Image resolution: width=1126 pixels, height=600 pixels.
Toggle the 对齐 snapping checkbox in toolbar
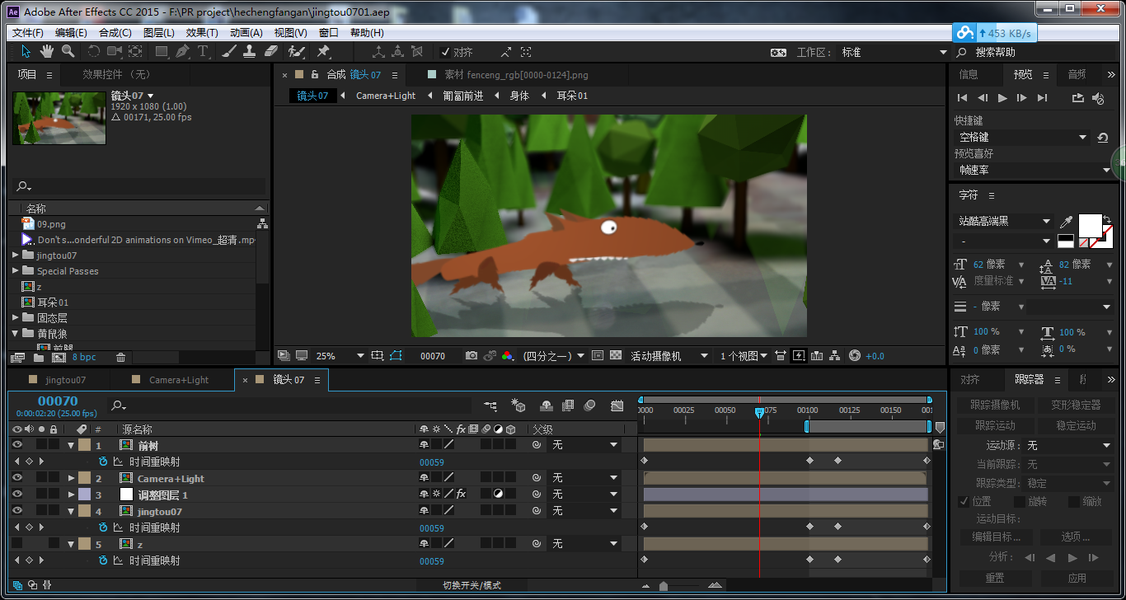point(445,52)
